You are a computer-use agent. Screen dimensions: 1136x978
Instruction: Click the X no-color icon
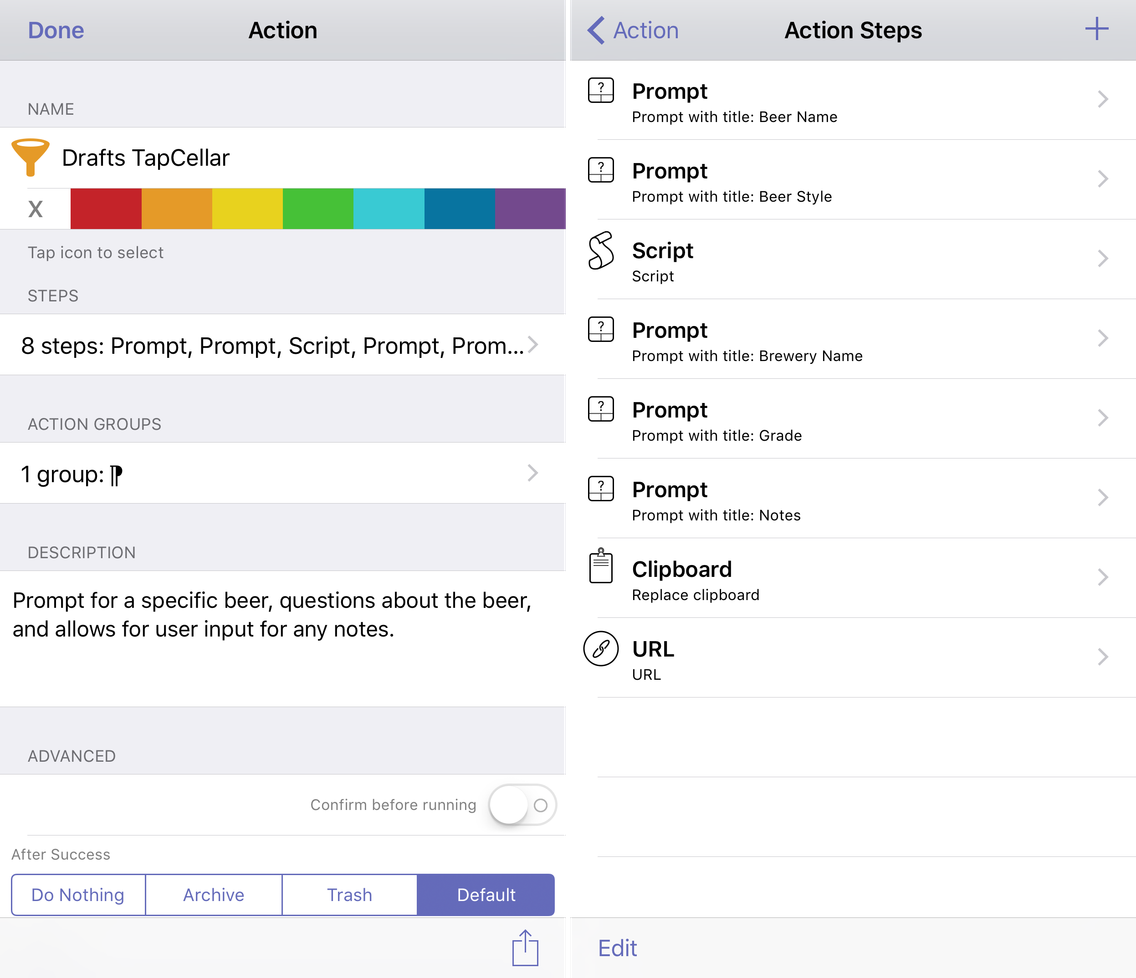coord(36,209)
